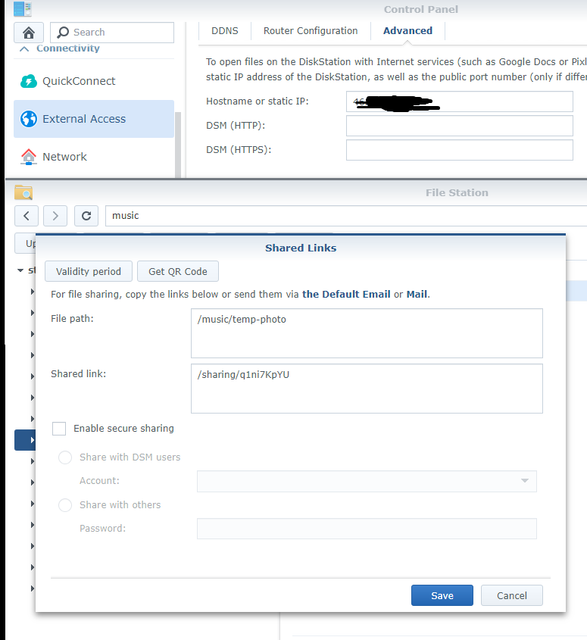The image size is (587, 640).
Task: Open Network settings in sidebar
Action: click(x=94, y=157)
